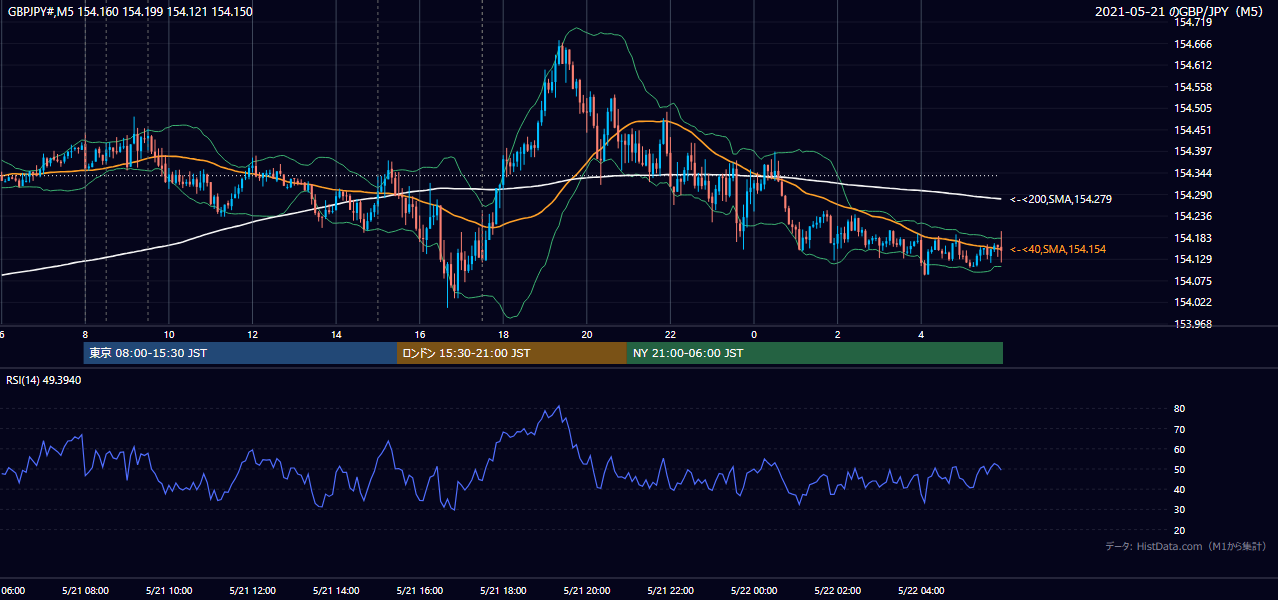Click price axis value 154.612
The height and width of the screenshot is (600, 1278).
[x=1194, y=65]
